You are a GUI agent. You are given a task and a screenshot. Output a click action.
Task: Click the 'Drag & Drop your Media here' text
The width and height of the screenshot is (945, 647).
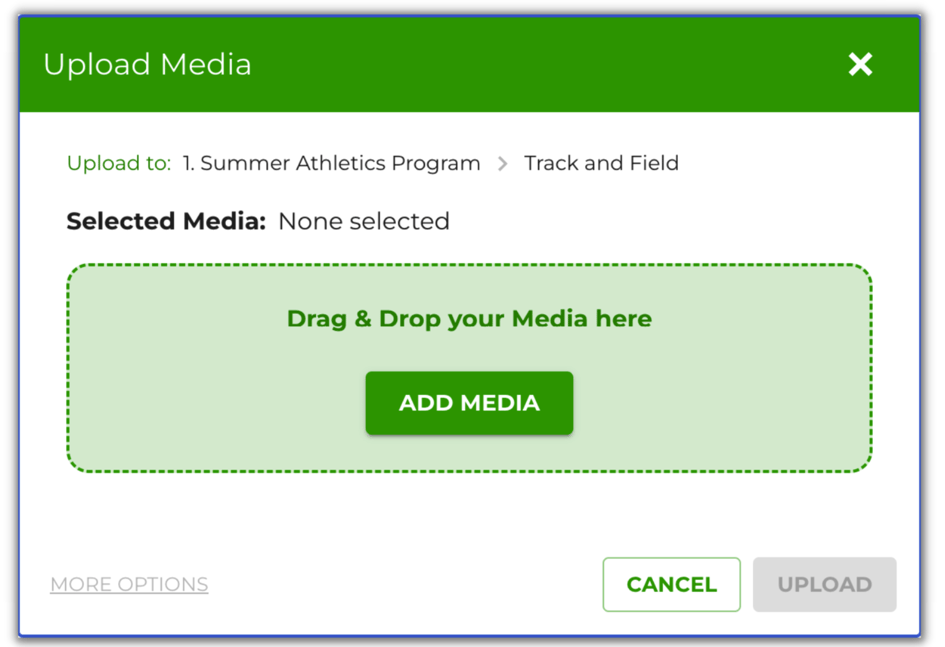[469, 318]
